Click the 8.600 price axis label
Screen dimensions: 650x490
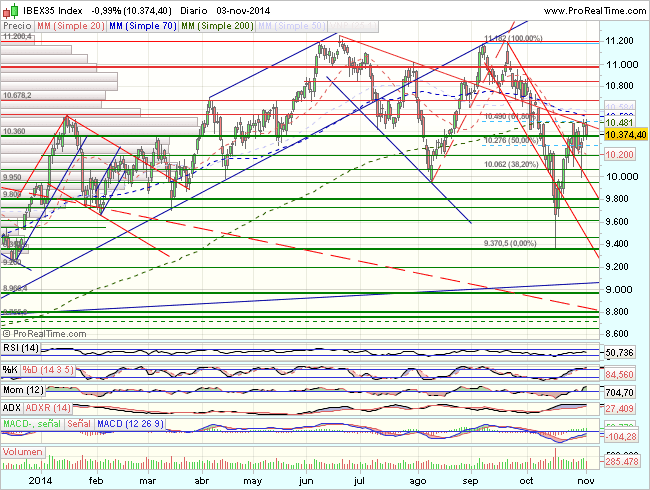pos(619,334)
